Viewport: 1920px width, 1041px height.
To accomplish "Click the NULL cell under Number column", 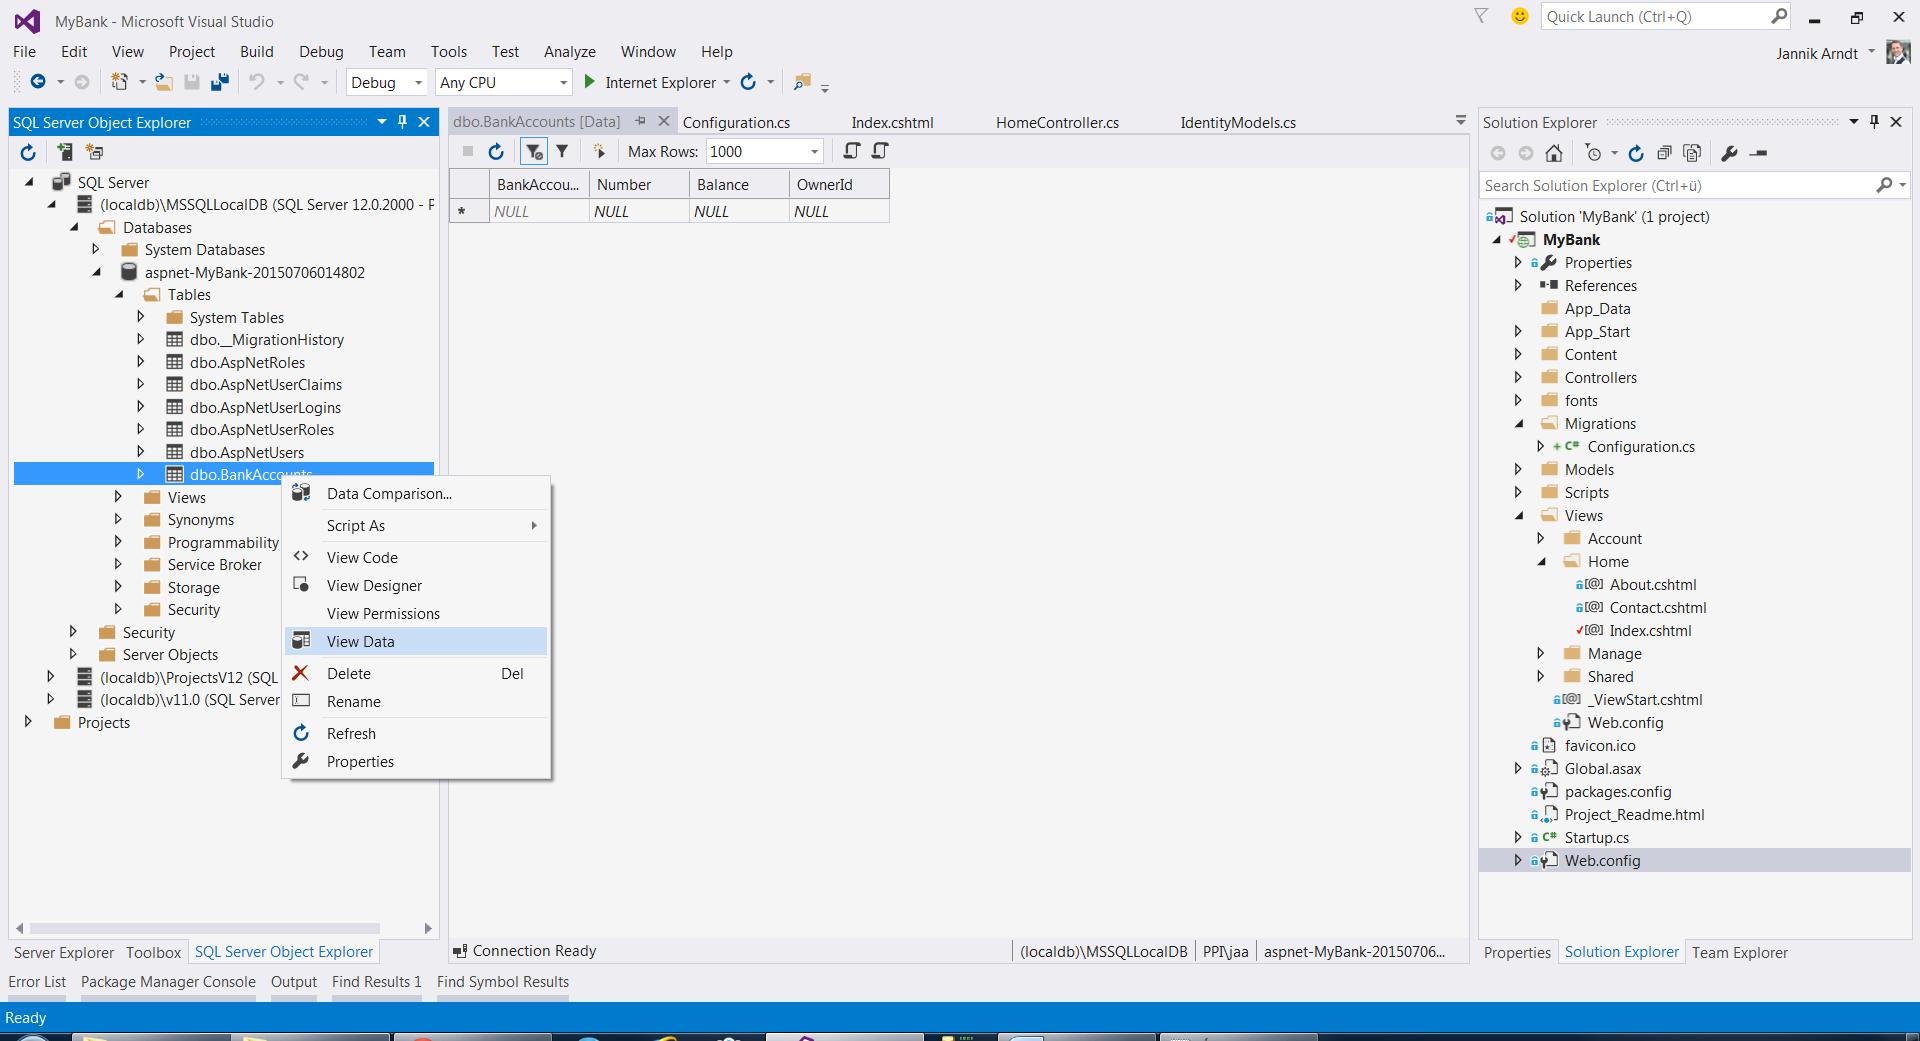I will coord(639,211).
